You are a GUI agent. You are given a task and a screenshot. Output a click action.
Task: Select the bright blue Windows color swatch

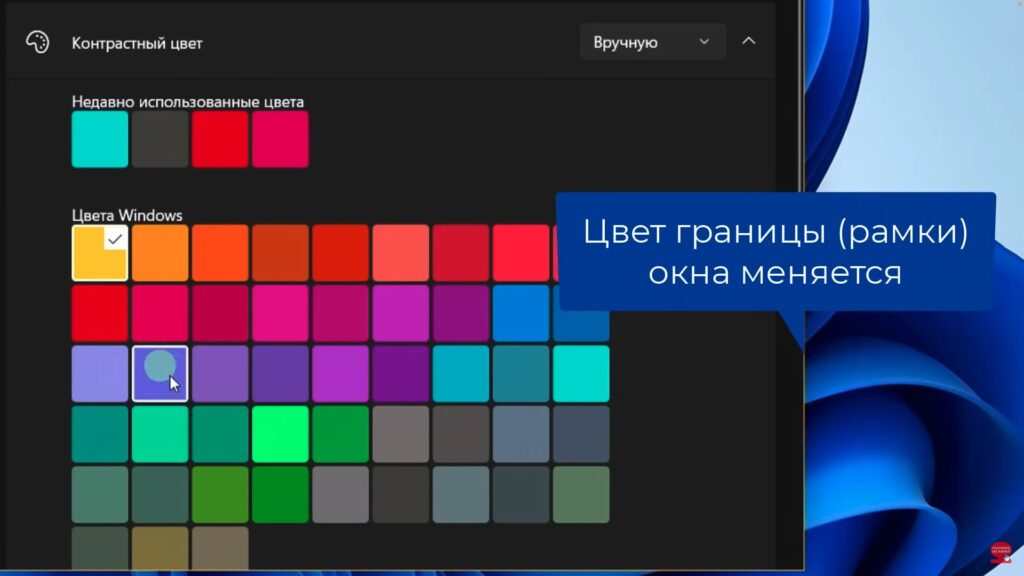pos(520,313)
